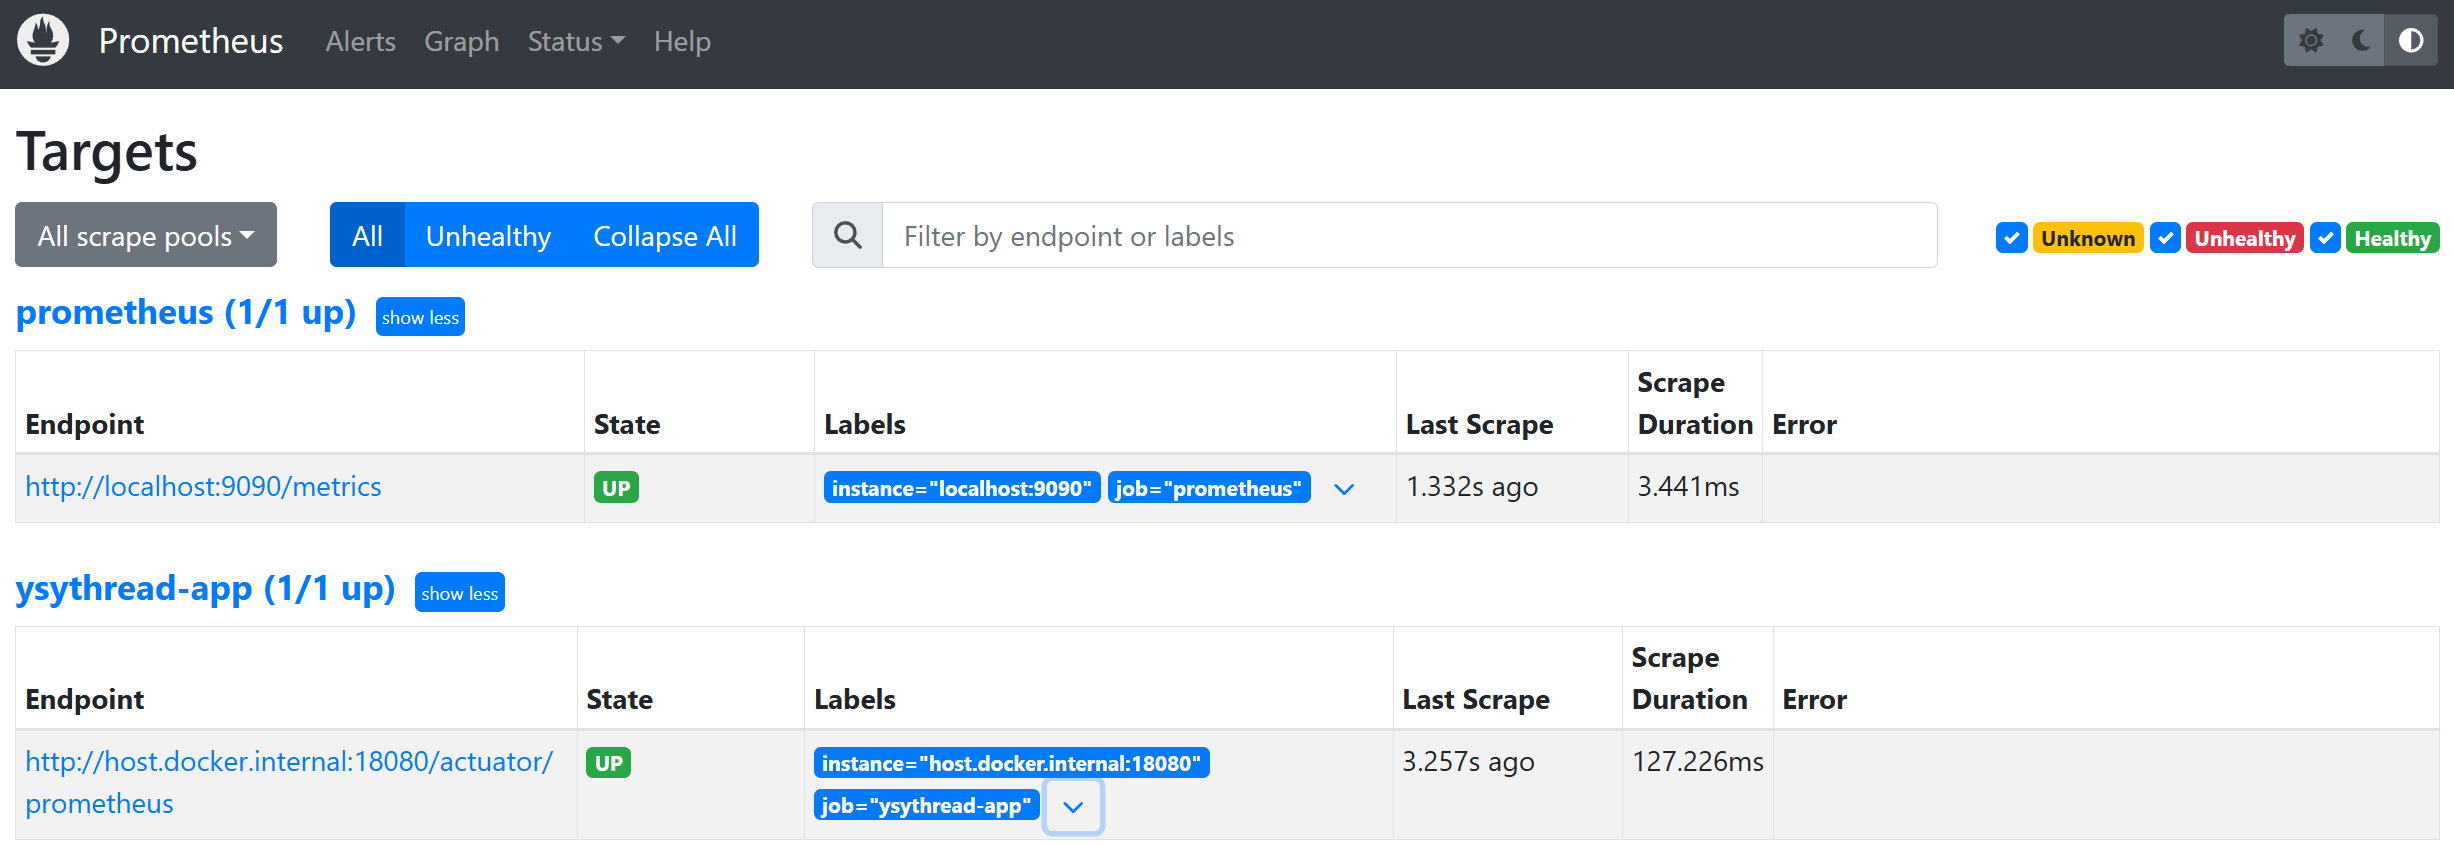The image size is (2454, 845).
Task: Toggle the Healthy state checkbox
Action: click(2325, 238)
